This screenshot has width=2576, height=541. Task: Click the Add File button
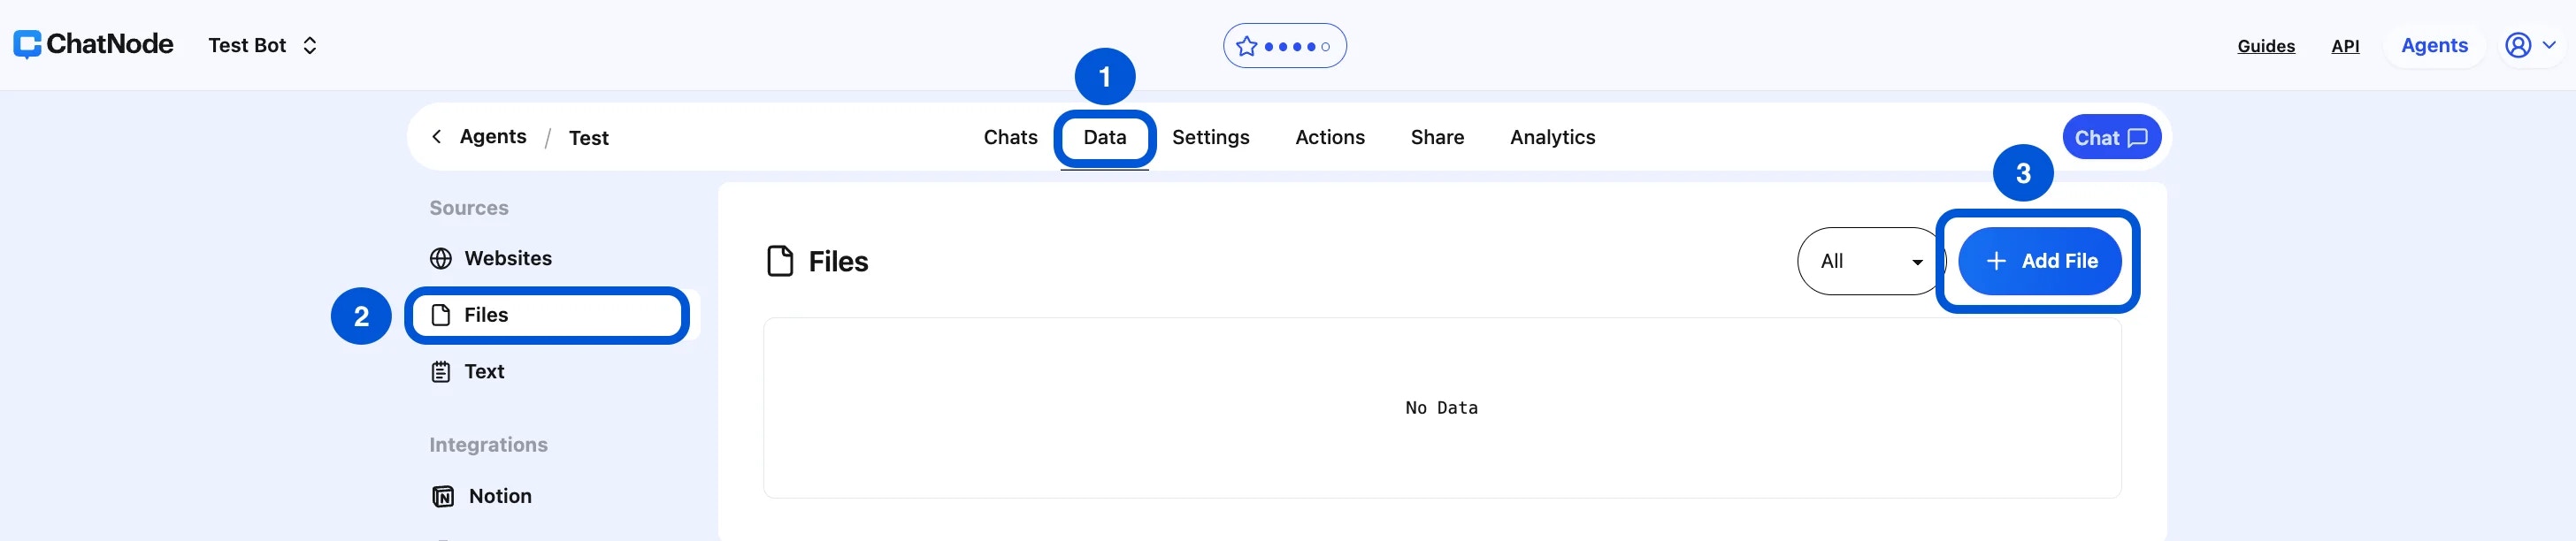(2039, 261)
